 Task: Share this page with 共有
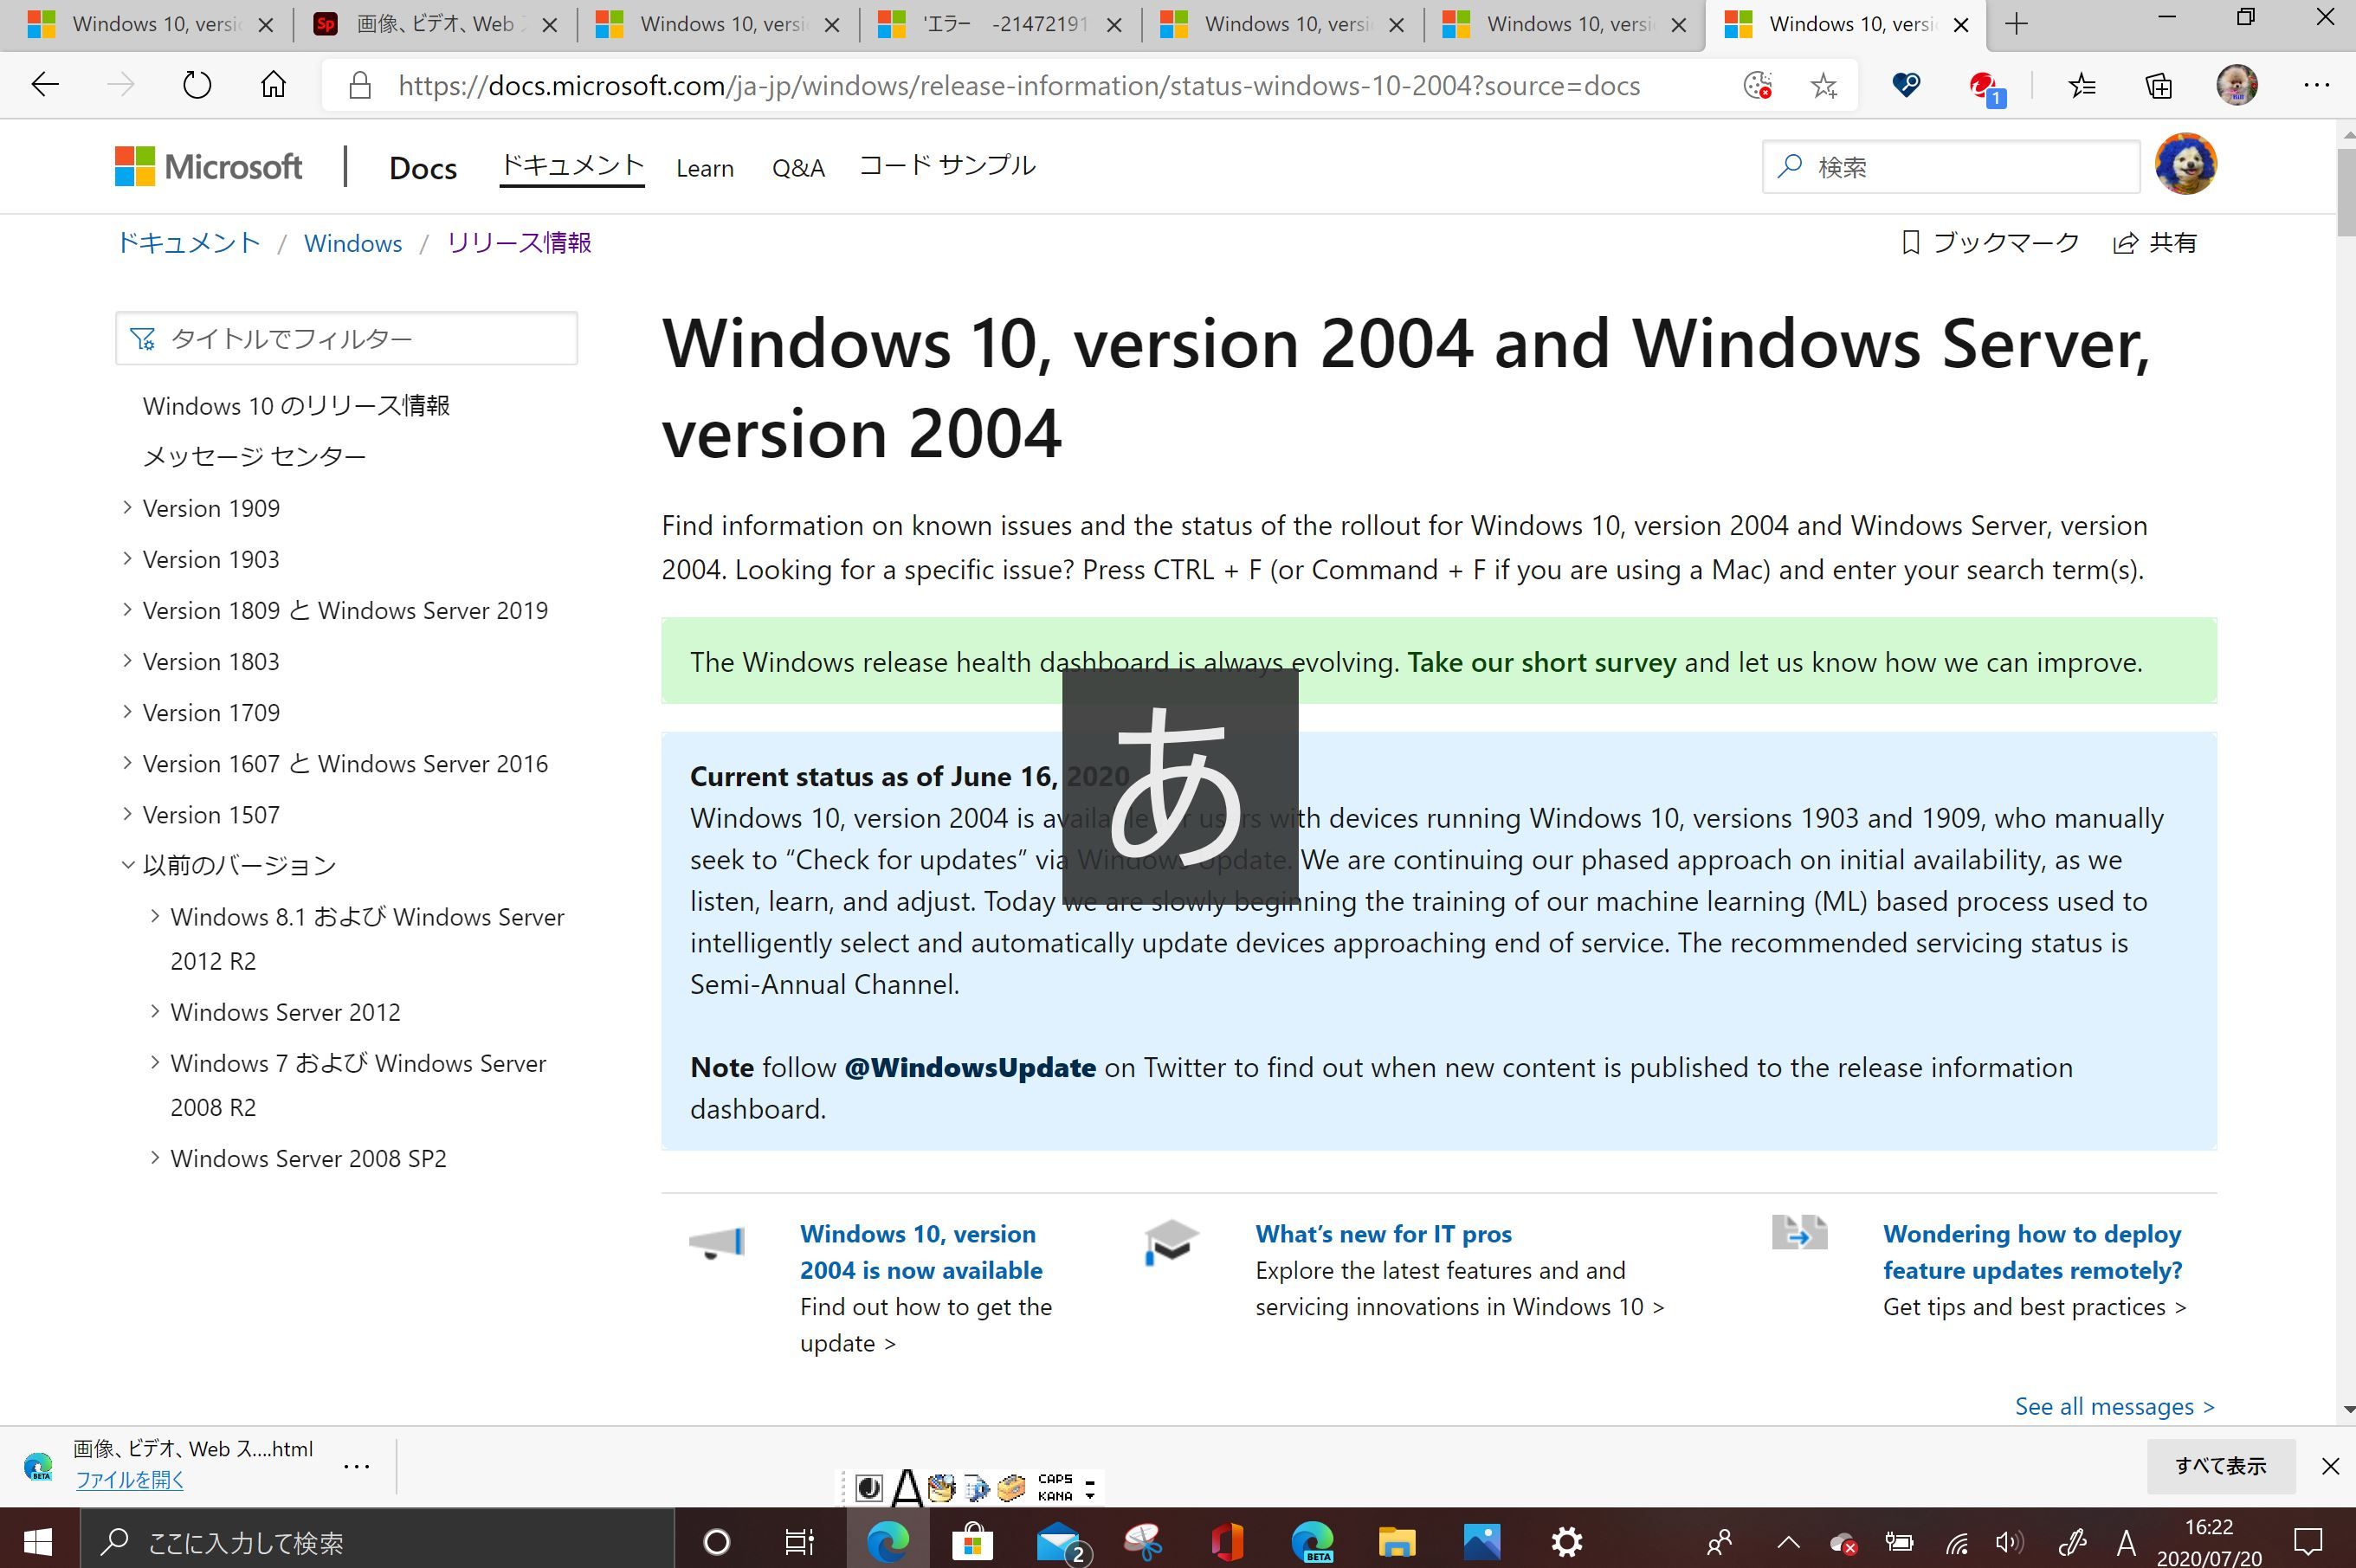(x=2155, y=242)
